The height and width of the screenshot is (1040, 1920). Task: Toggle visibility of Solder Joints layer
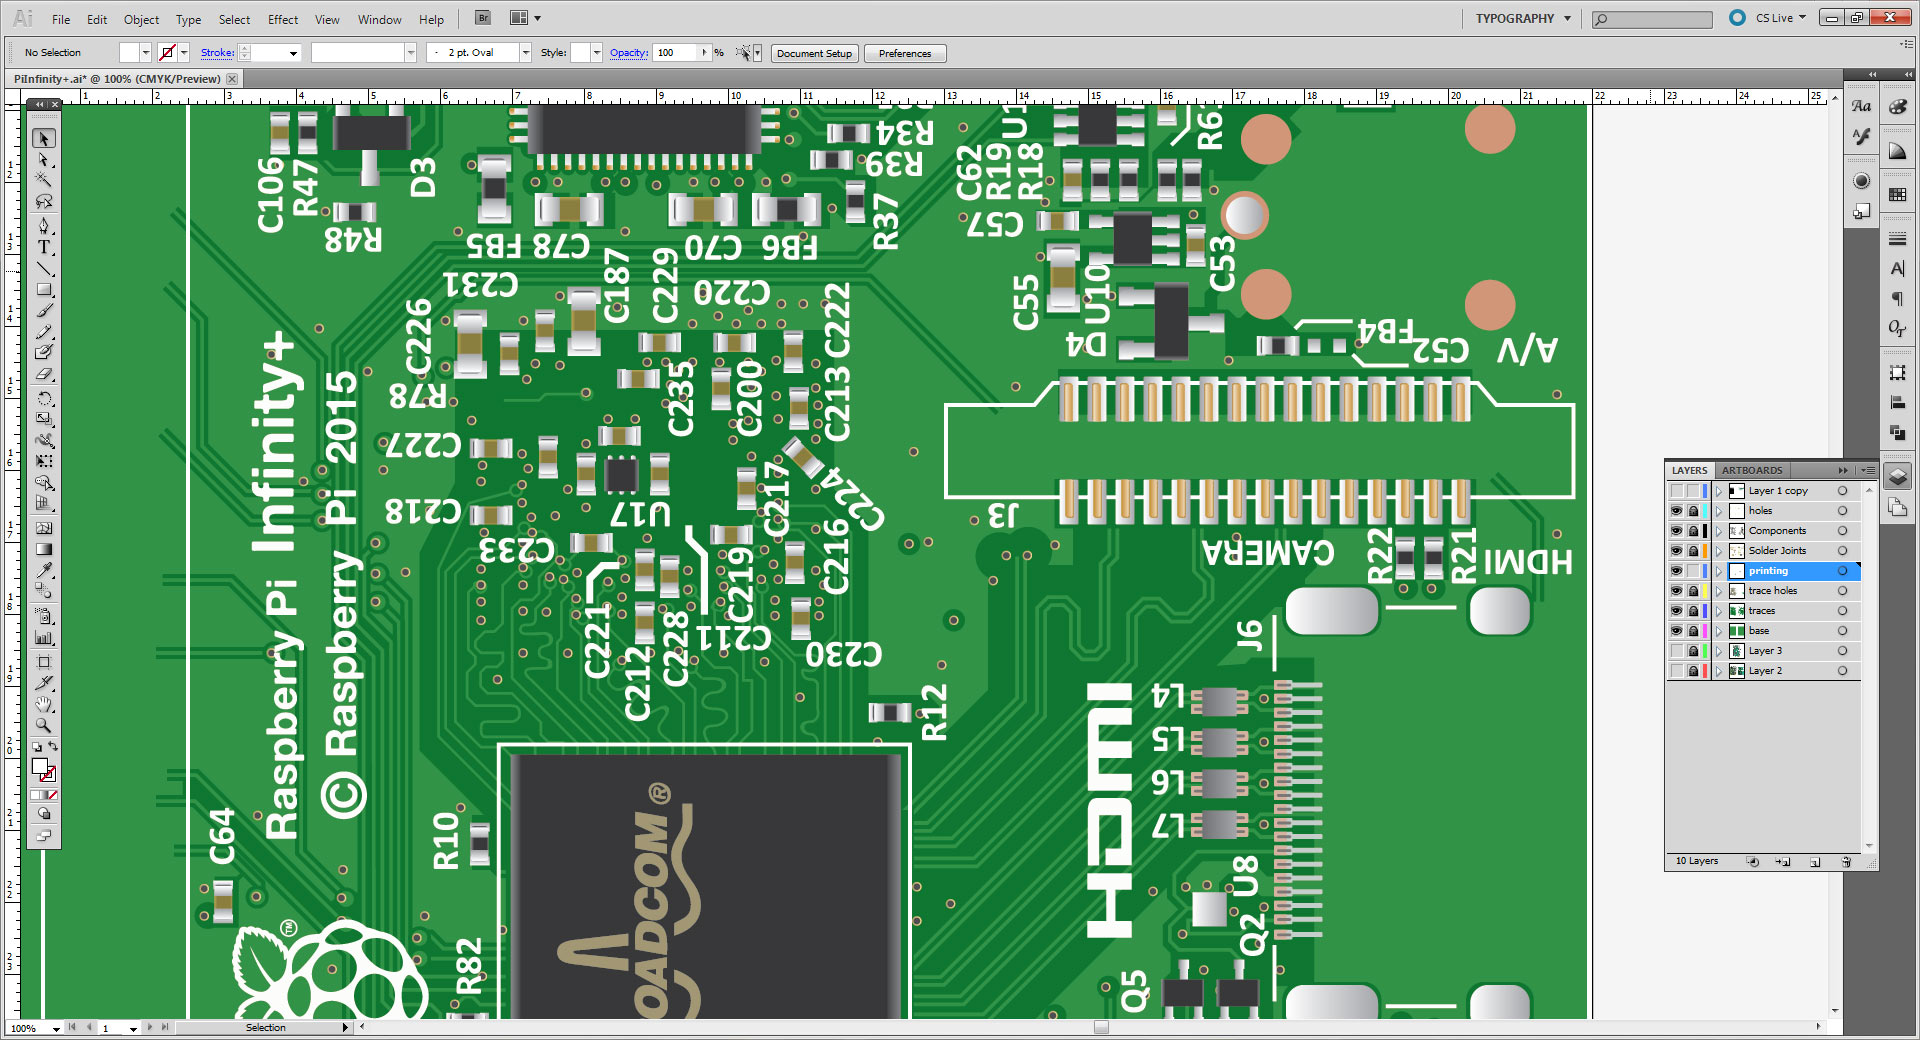pyautogui.click(x=1676, y=551)
